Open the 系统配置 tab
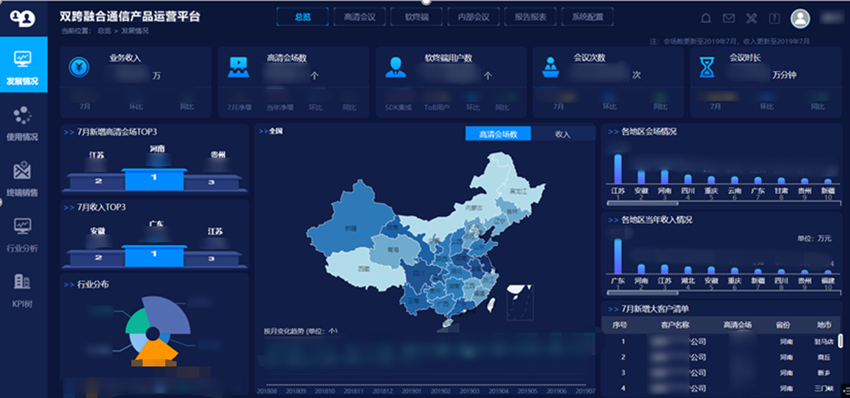The width and height of the screenshot is (850, 398). pyautogui.click(x=587, y=17)
